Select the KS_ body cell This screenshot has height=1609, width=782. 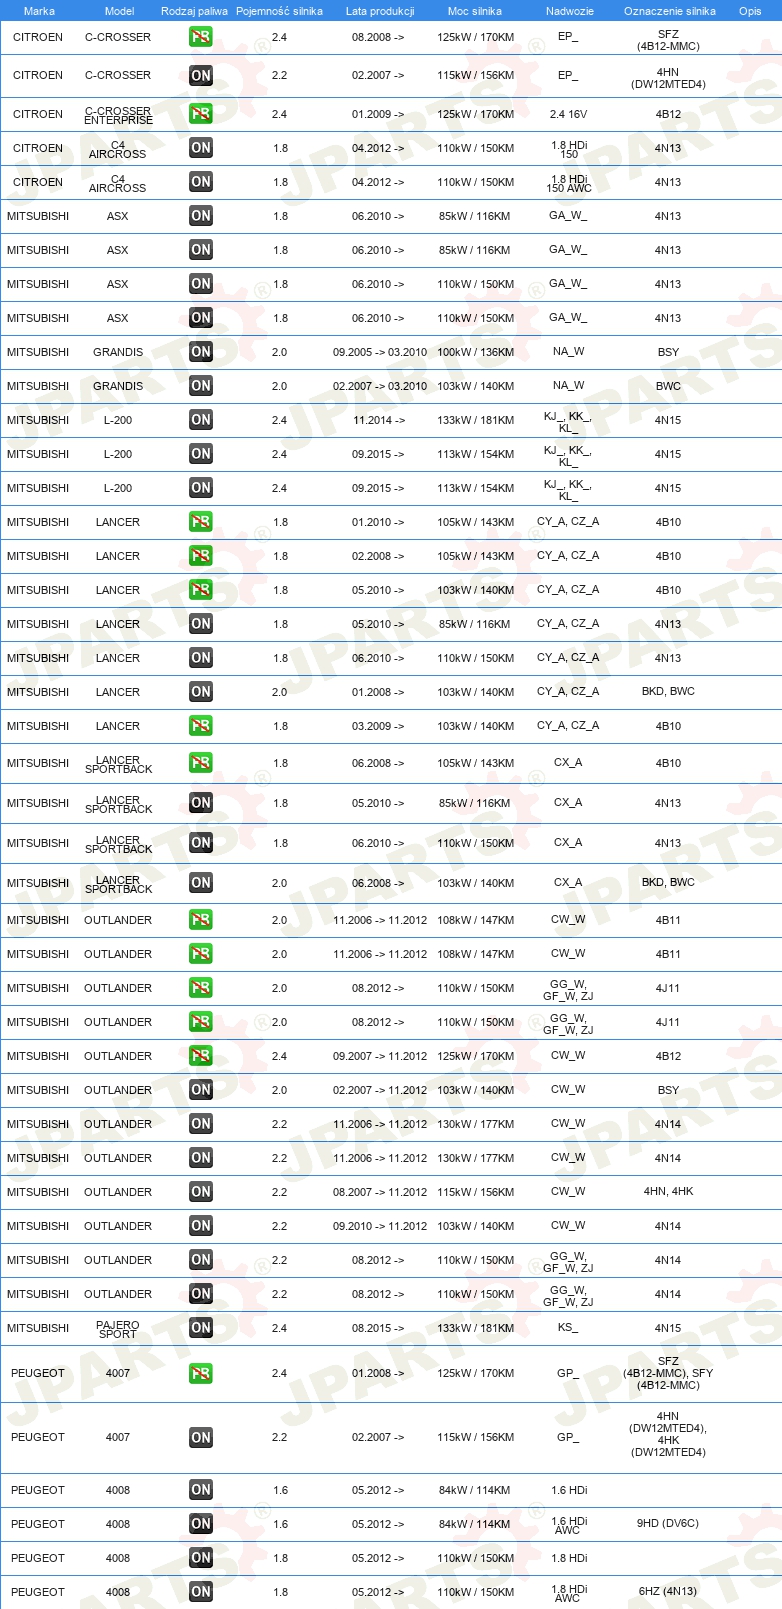[x=568, y=1328]
